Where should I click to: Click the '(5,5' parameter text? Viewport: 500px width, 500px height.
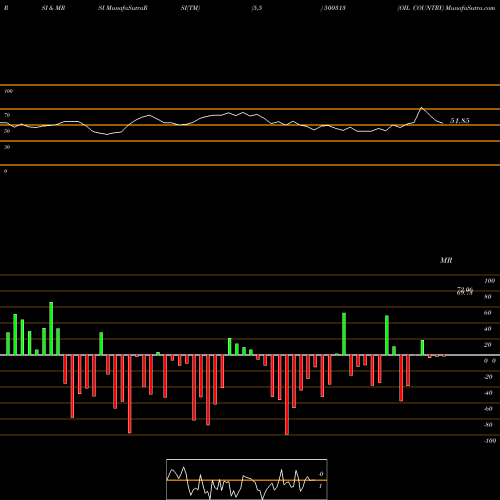point(257,8)
